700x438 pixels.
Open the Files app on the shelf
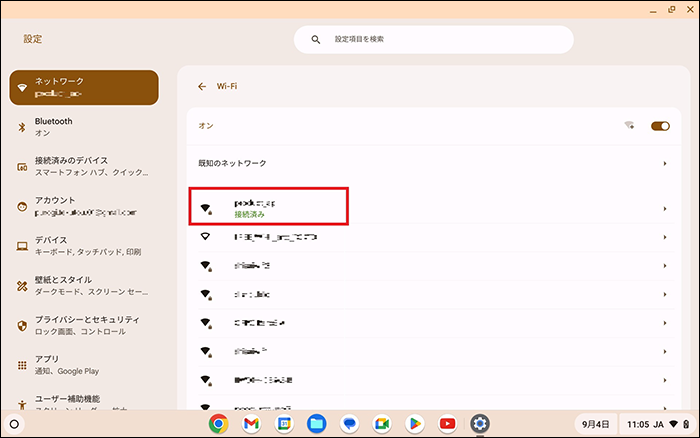pyautogui.click(x=316, y=424)
